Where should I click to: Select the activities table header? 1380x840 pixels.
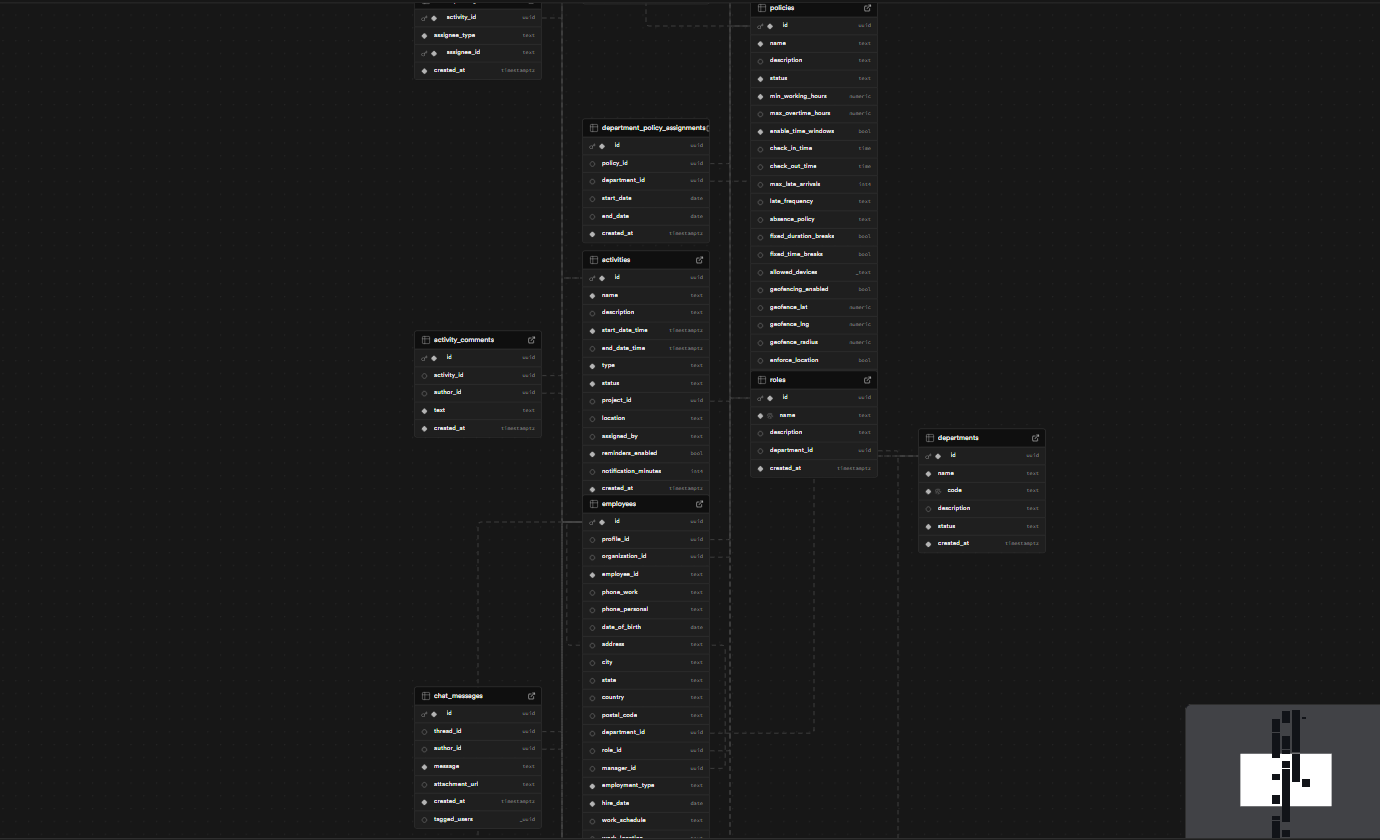click(646, 260)
